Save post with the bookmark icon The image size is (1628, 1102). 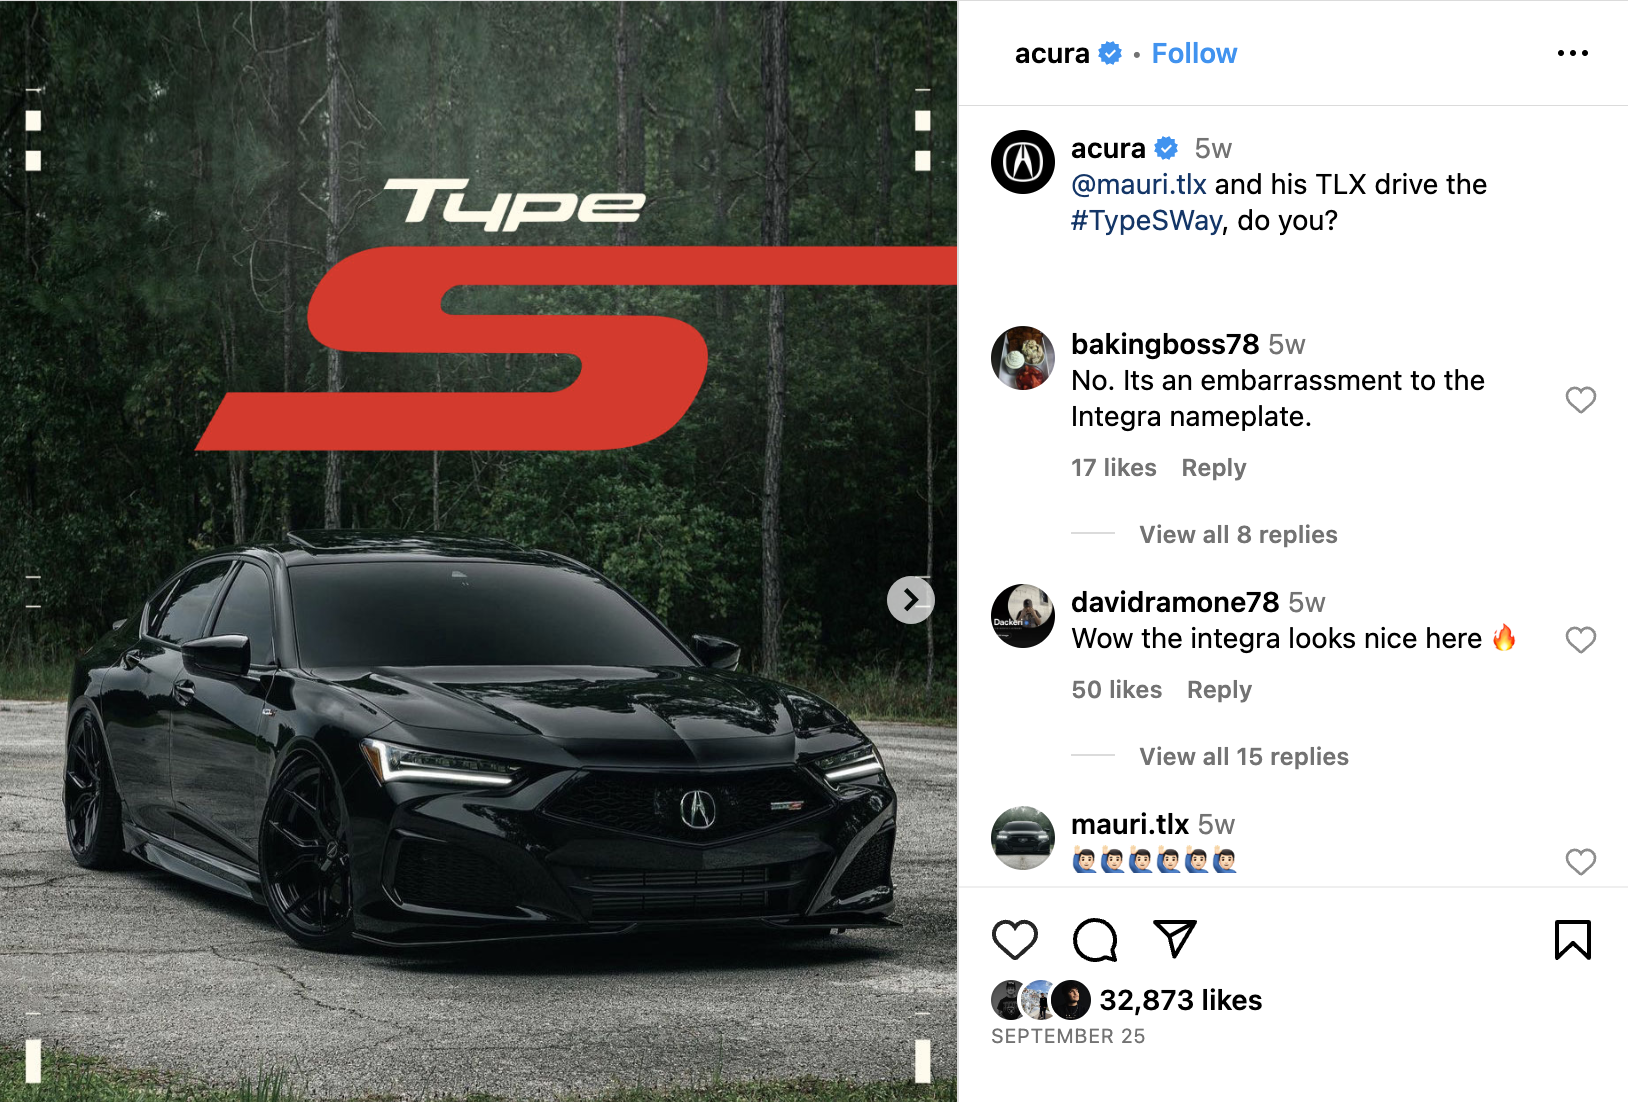pyautogui.click(x=1572, y=940)
